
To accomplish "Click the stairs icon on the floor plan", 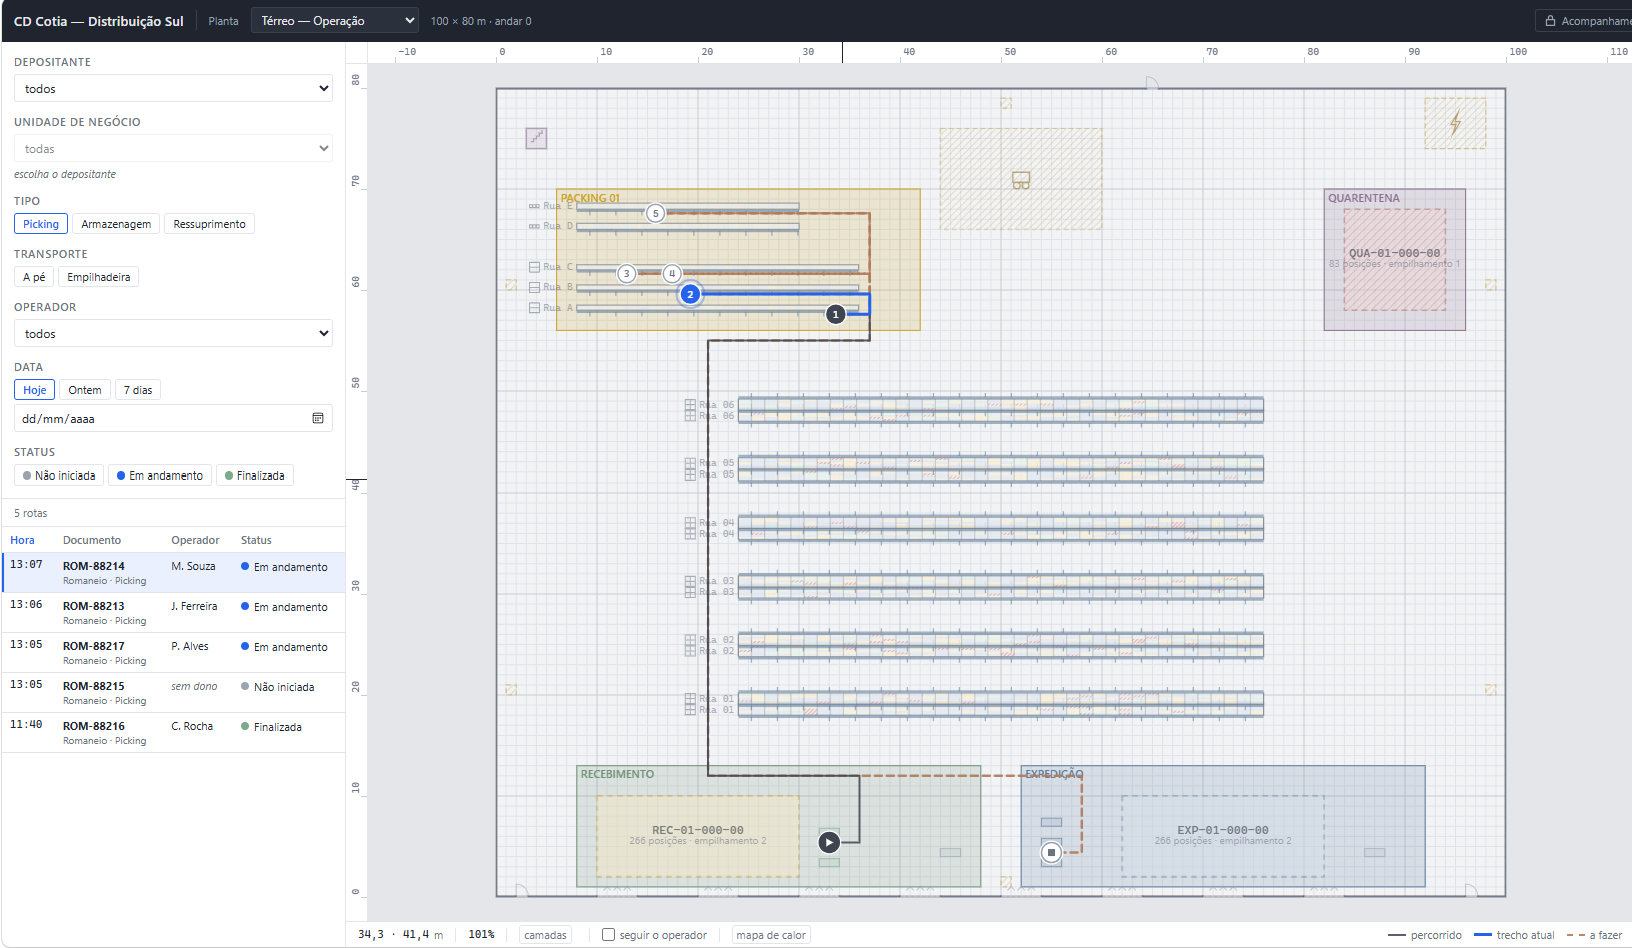I will (x=536, y=138).
